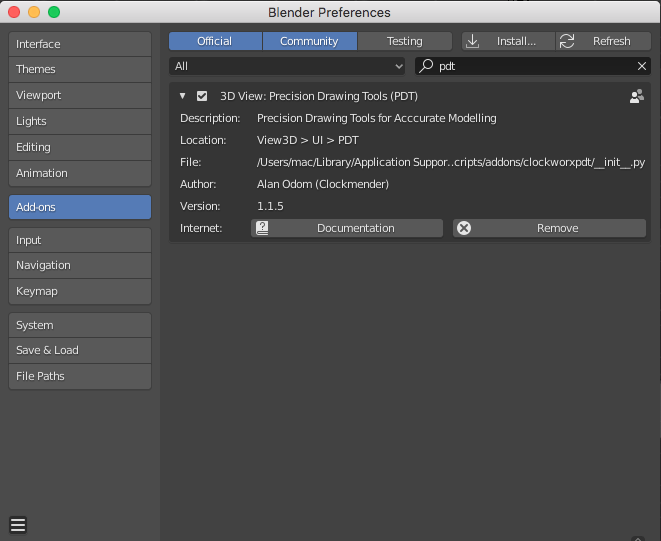Open the All category dropdown
661x541 pixels.
289,66
